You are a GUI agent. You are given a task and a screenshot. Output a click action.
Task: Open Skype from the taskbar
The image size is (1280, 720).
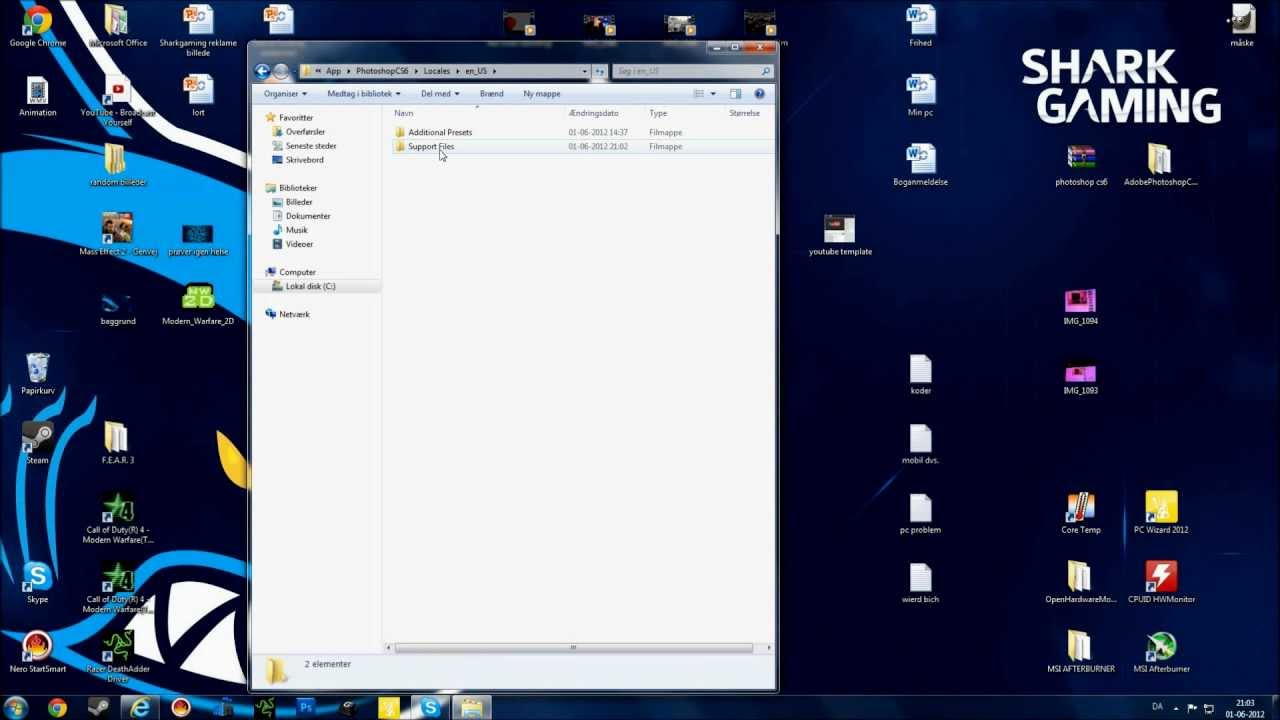430,708
